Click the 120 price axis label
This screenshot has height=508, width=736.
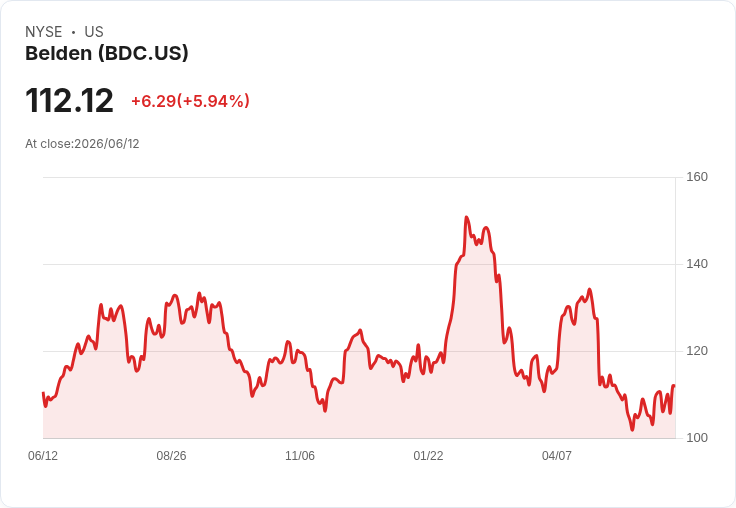697,351
